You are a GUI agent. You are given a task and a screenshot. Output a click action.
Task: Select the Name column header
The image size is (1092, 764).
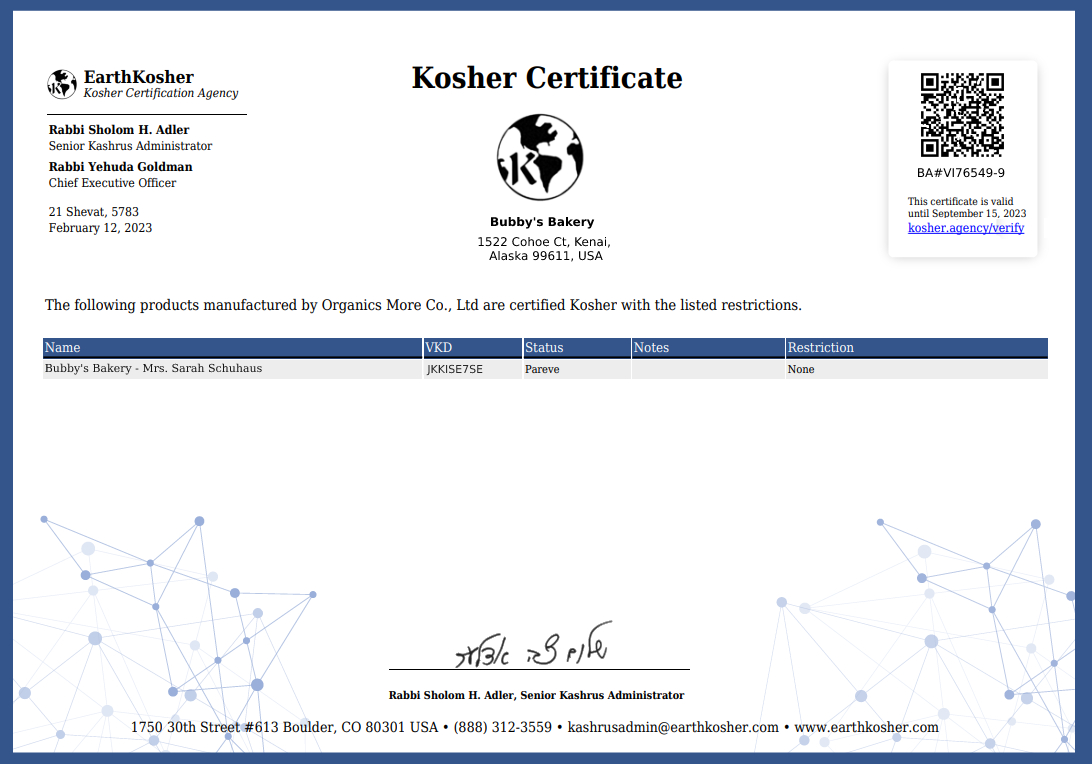61,347
